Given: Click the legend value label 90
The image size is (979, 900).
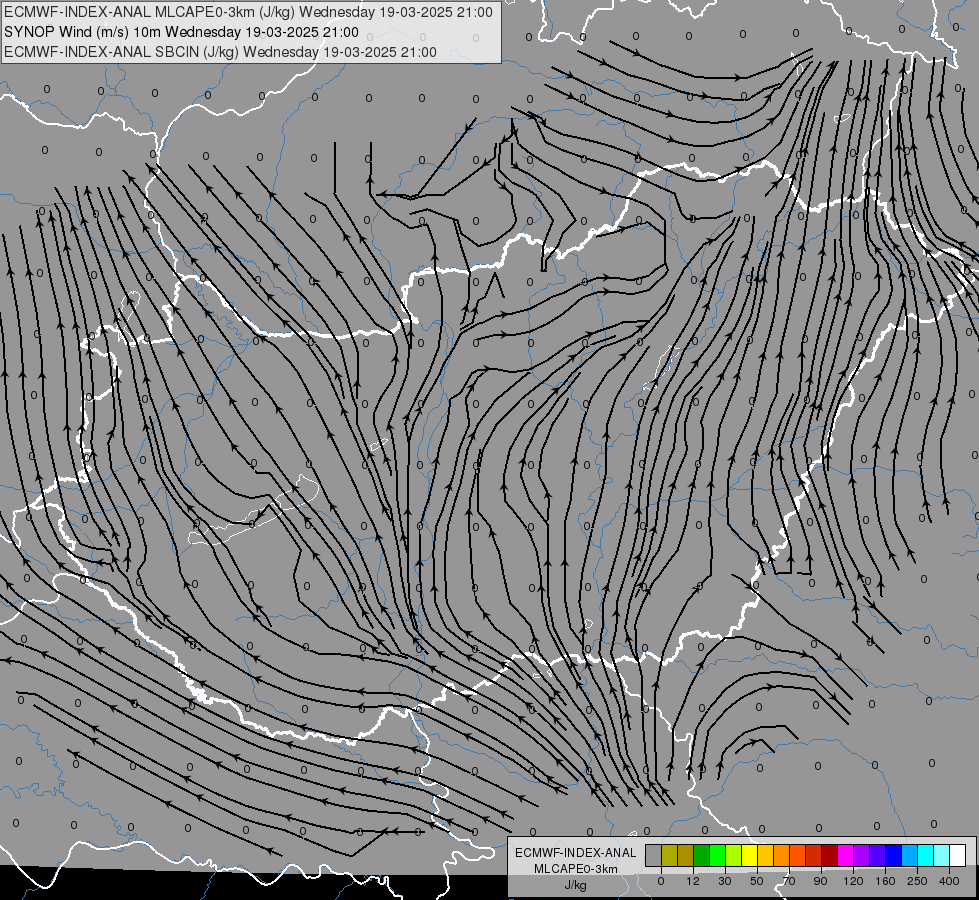Looking at the screenshot, I should click(820, 881).
